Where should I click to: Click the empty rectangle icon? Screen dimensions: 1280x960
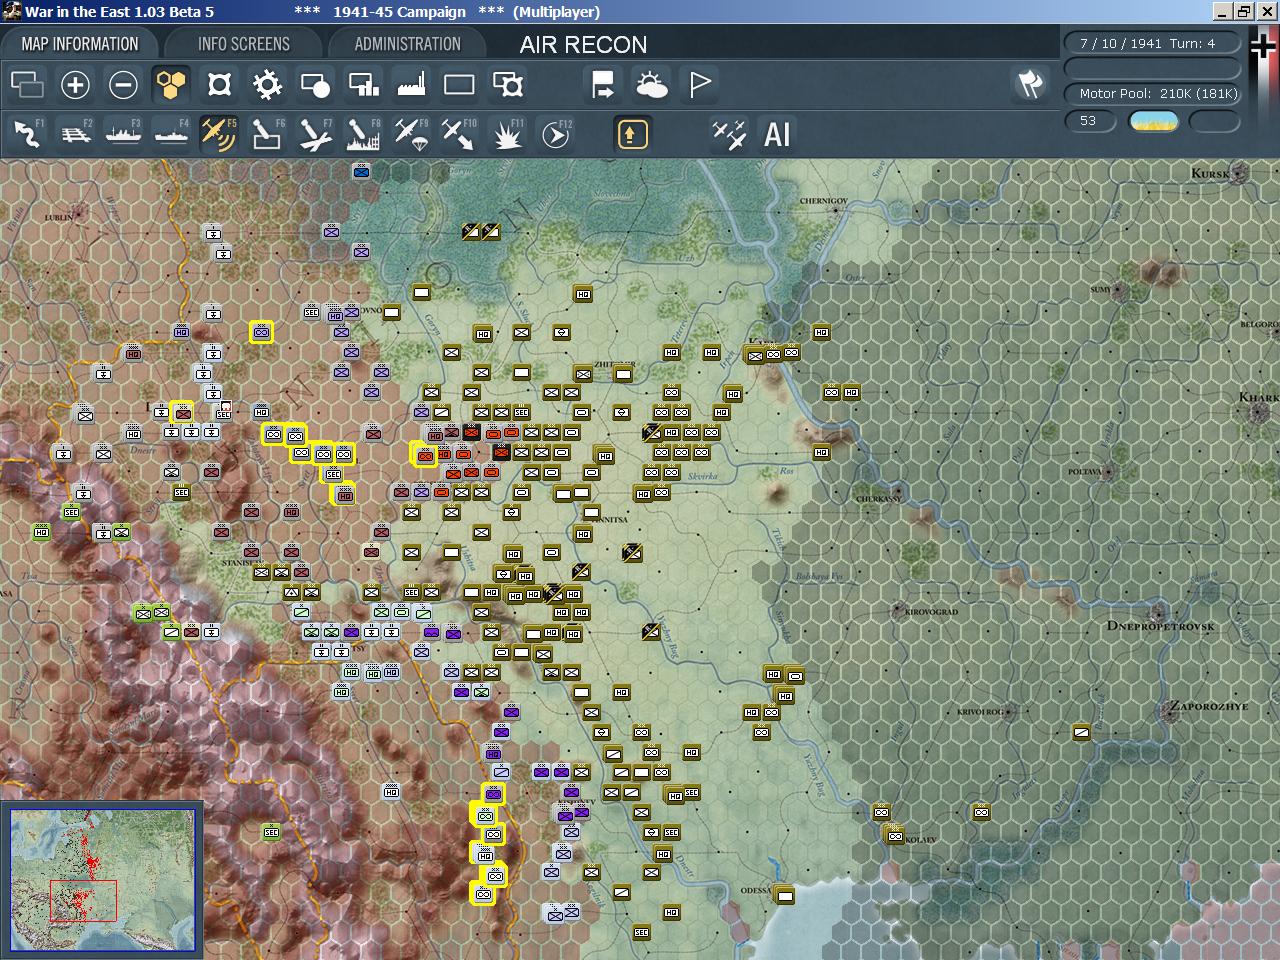[x=459, y=85]
